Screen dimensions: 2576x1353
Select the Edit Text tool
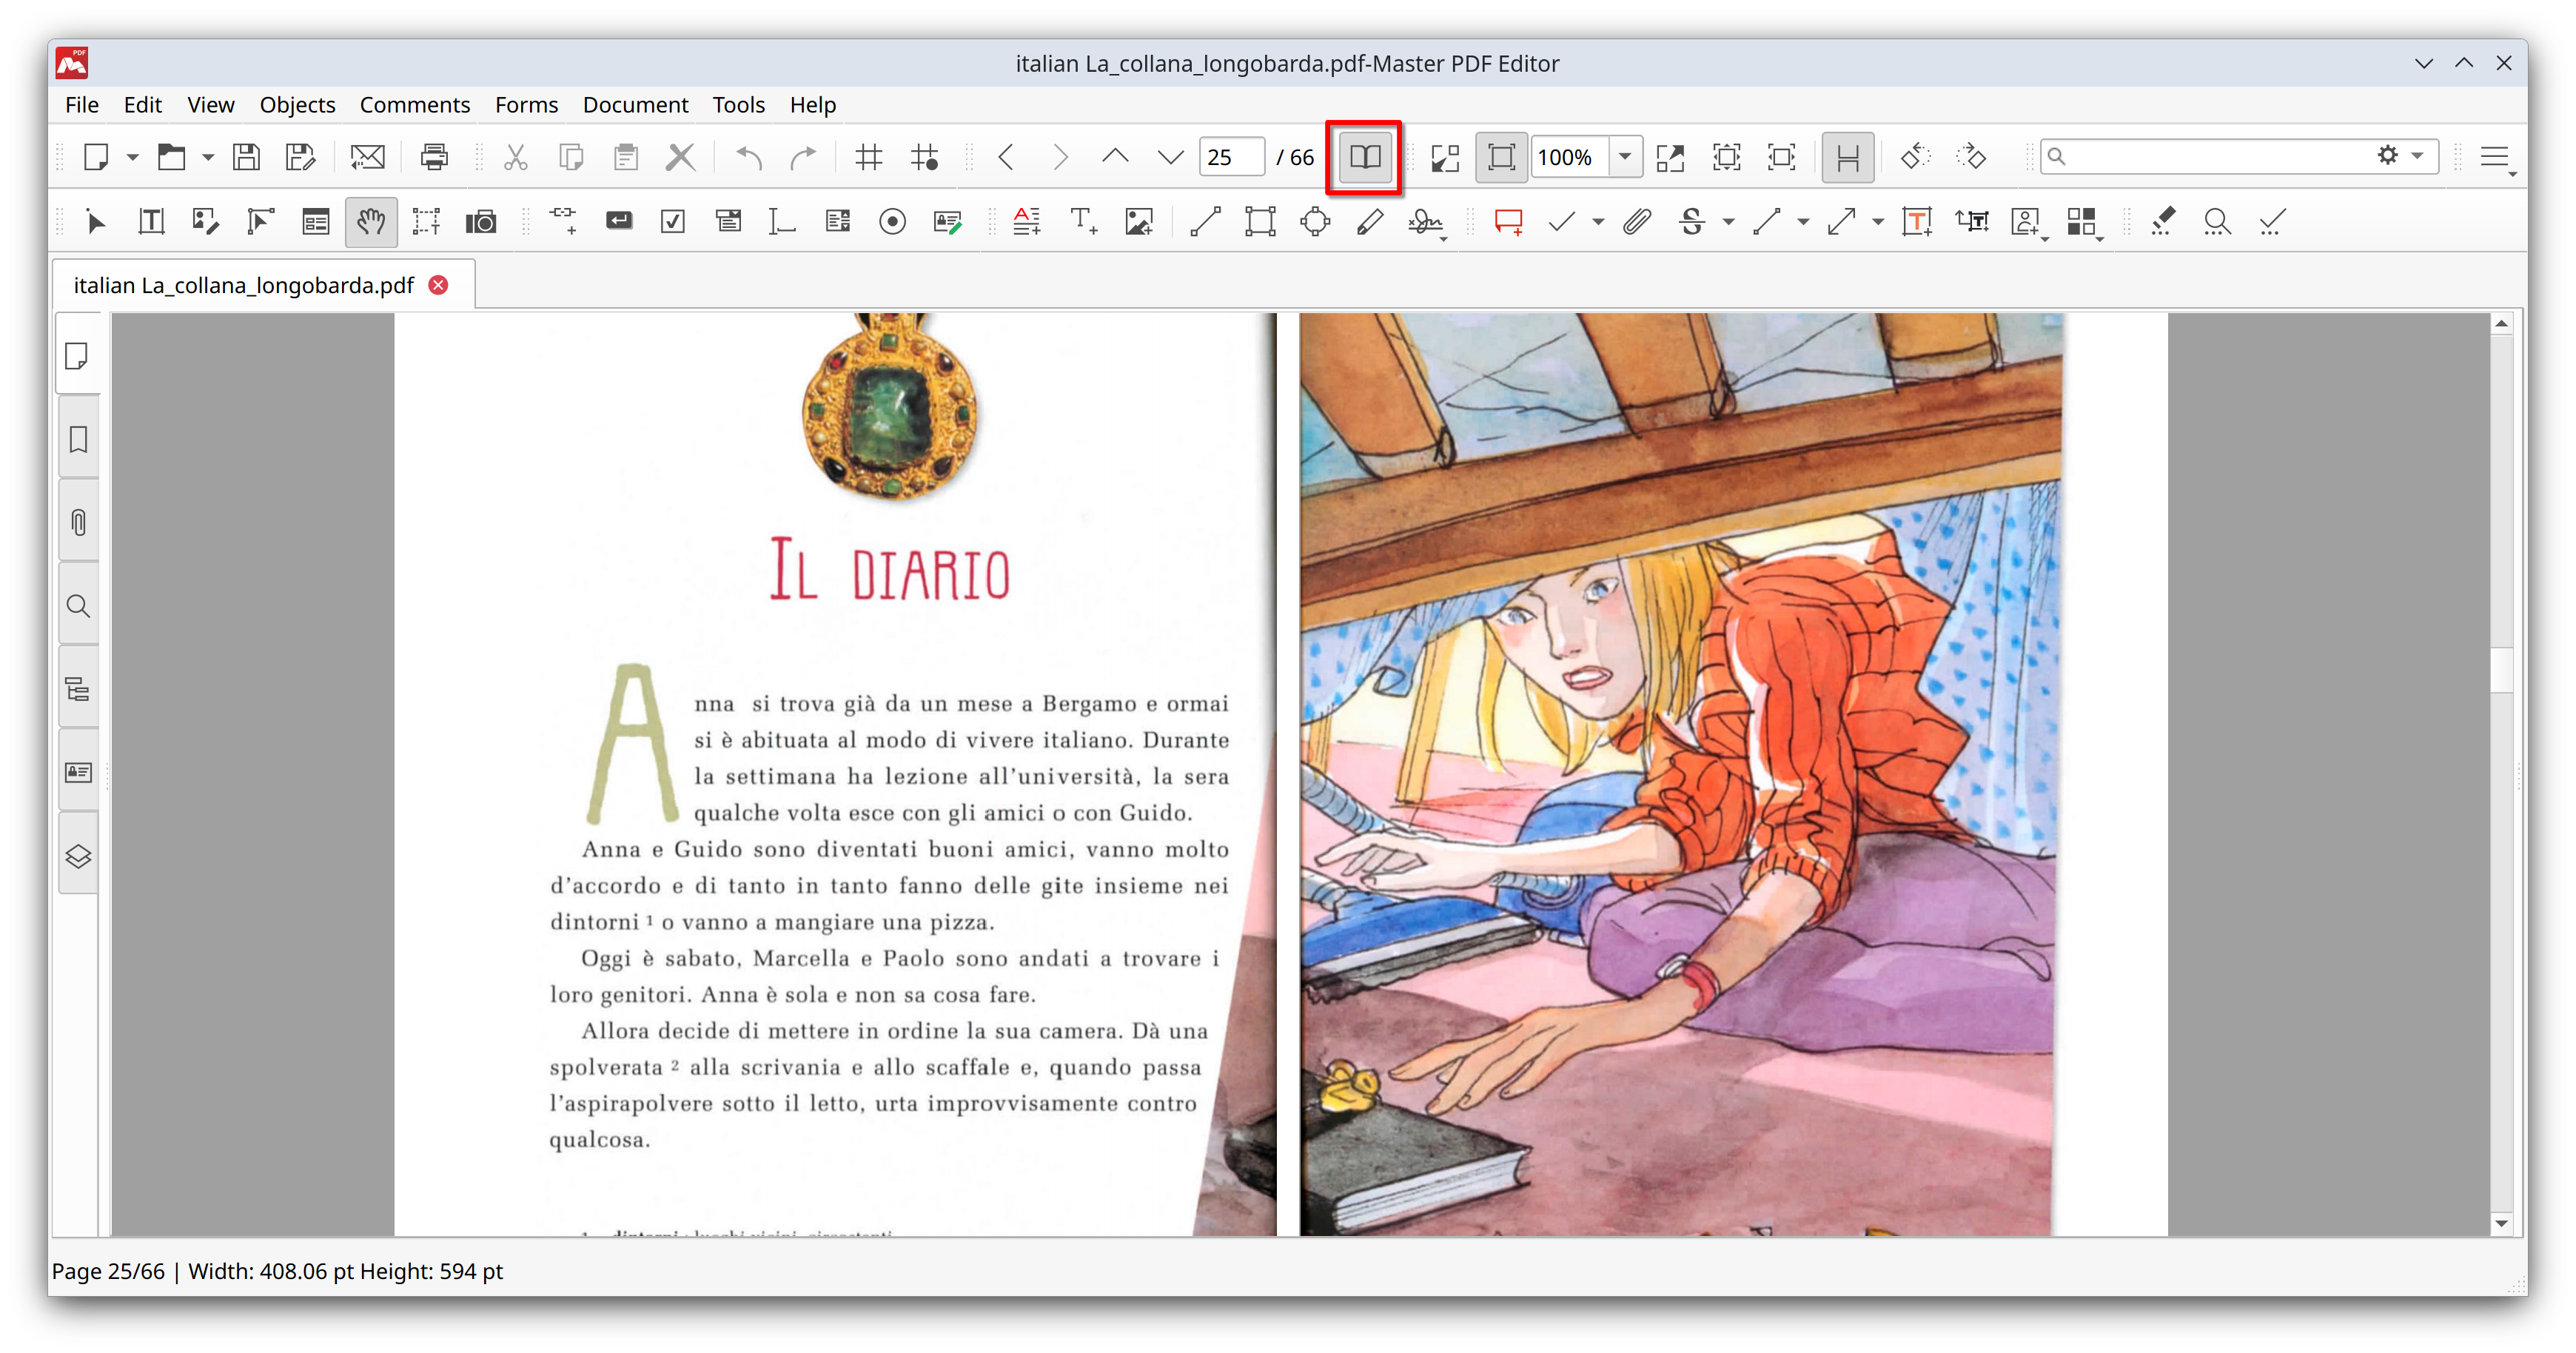[151, 221]
